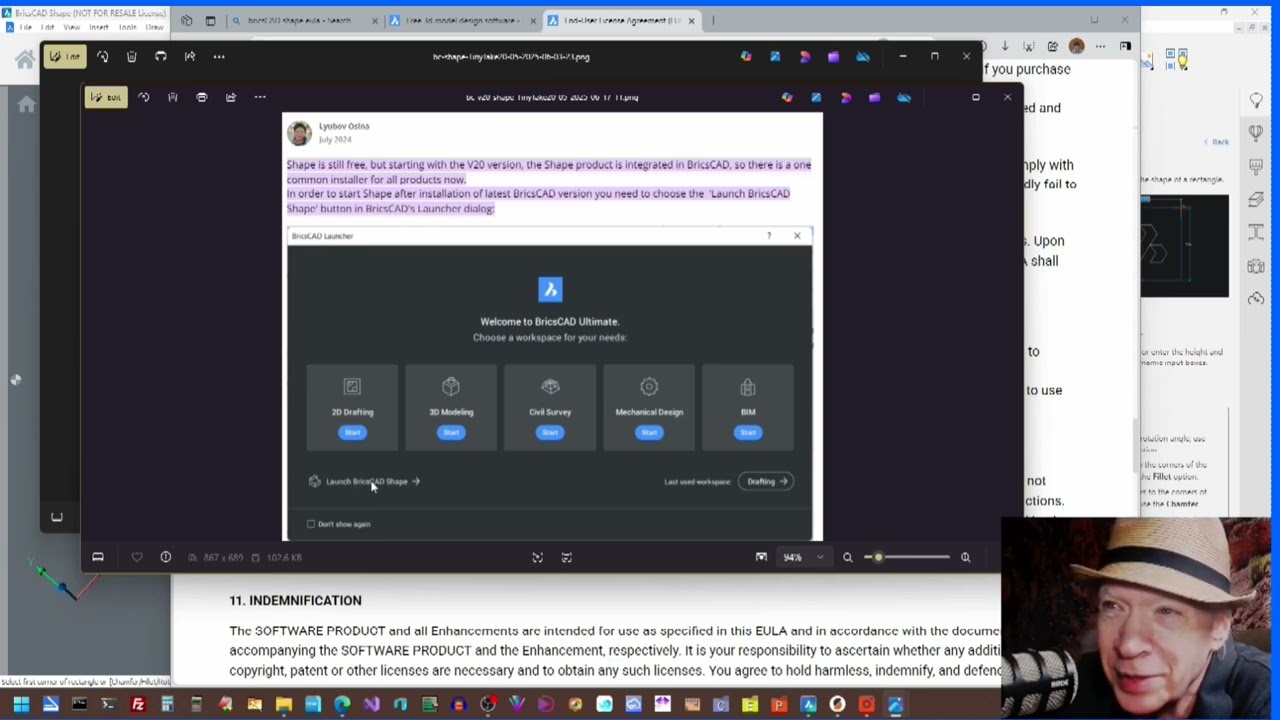This screenshot has height=720, width=1280.
Task: Click the 3D Modeling cube icon
Action: [451, 387]
